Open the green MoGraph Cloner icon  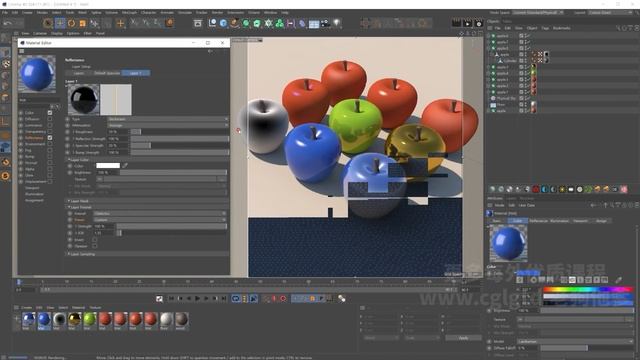280,23
